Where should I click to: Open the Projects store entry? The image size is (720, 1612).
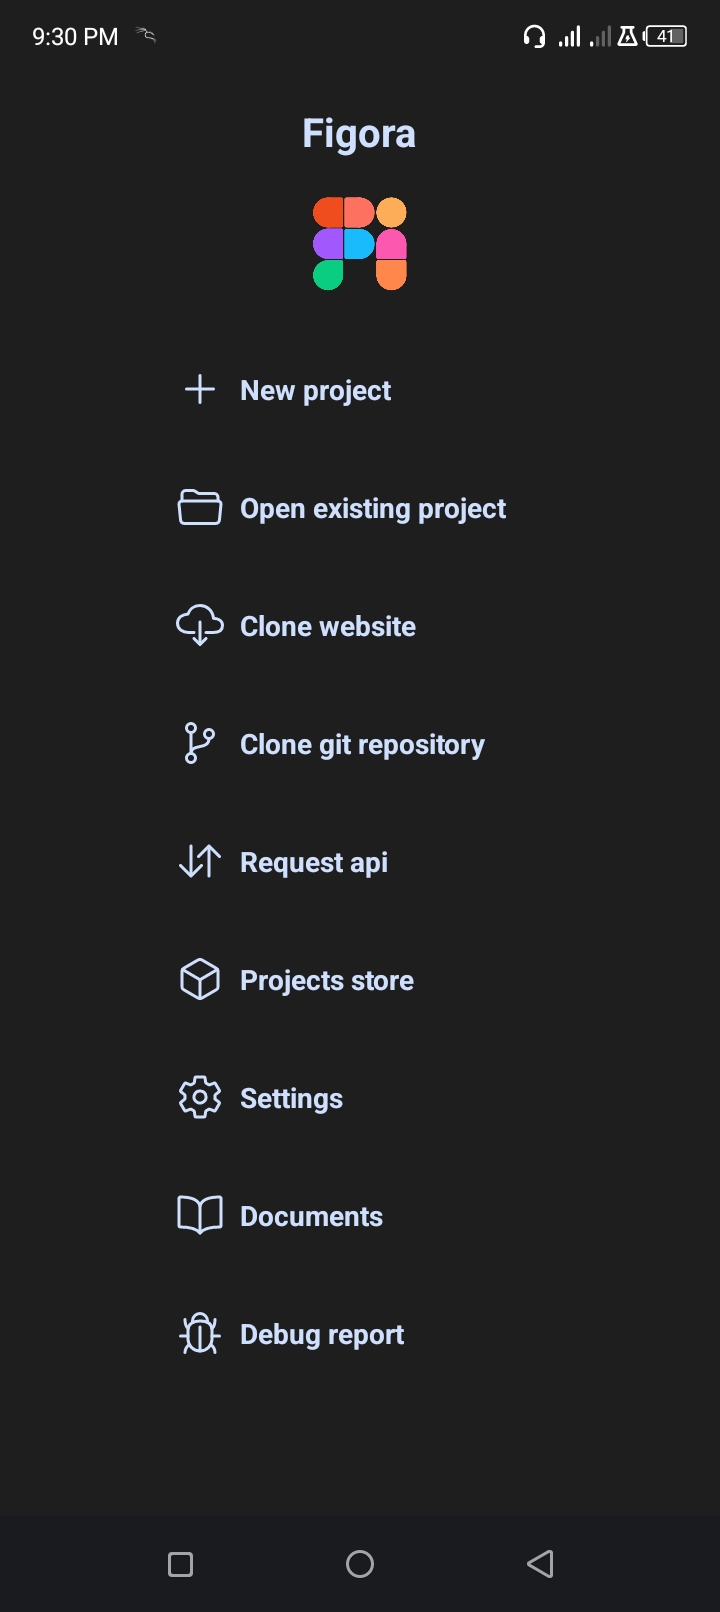(x=326, y=979)
